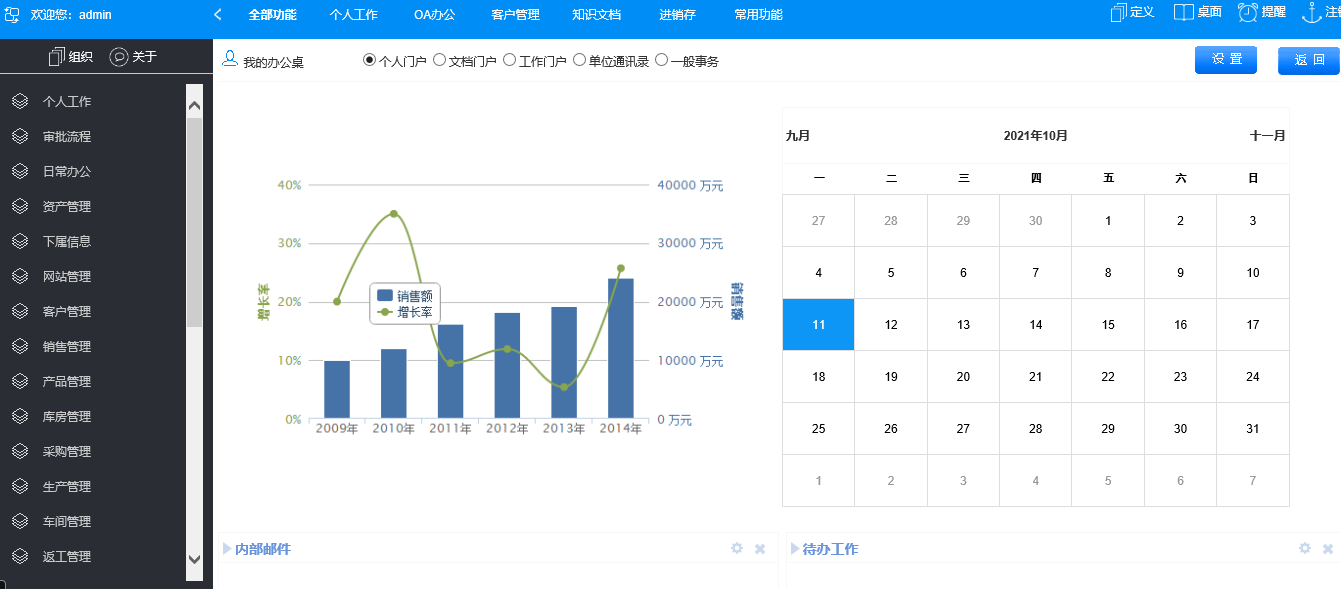This screenshot has height=589, width=1341.
Task: Select highlighted date 11 in calendar
Action: click(818, 324)
